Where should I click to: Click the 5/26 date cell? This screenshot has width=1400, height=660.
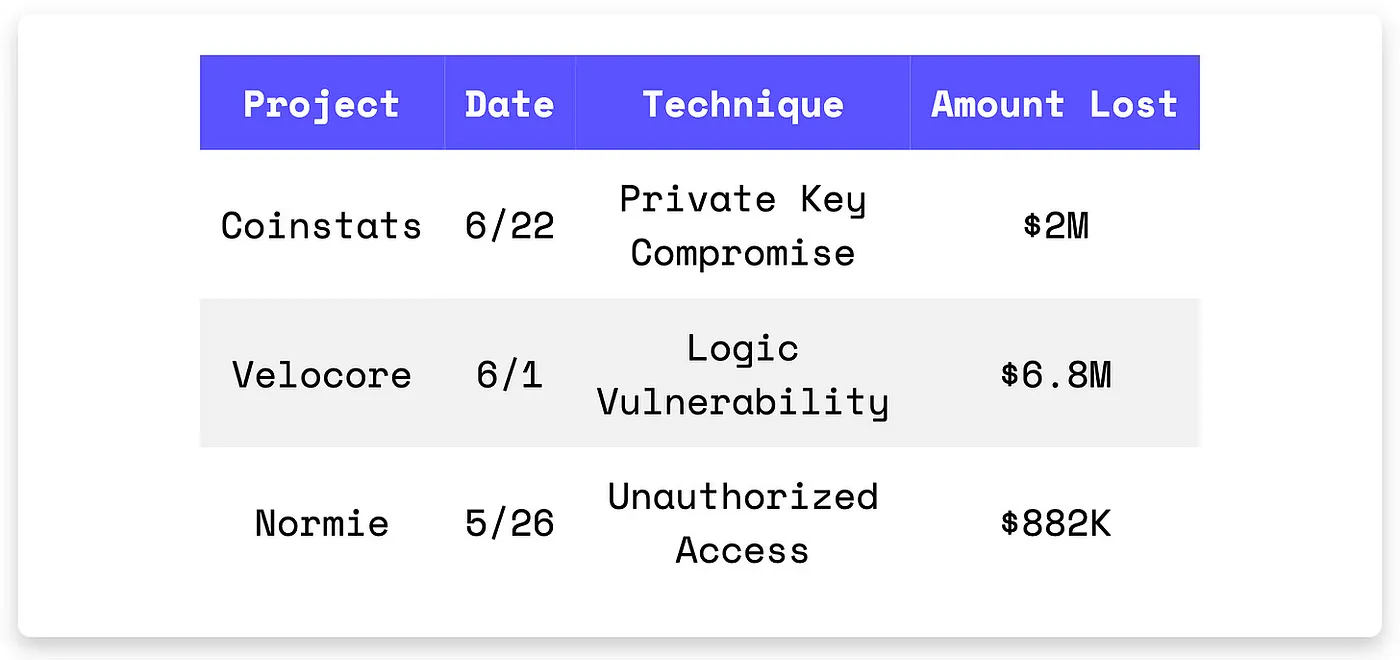510,522
